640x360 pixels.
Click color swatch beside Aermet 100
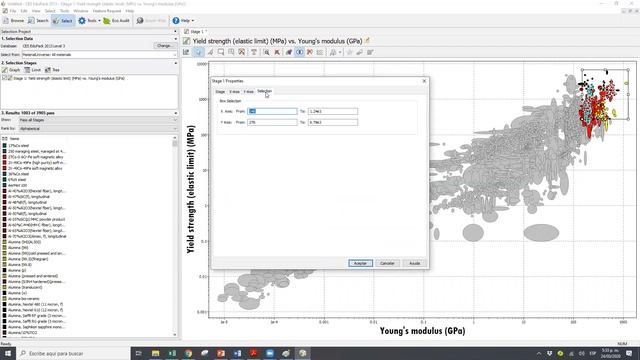click(x=5, y=185)
